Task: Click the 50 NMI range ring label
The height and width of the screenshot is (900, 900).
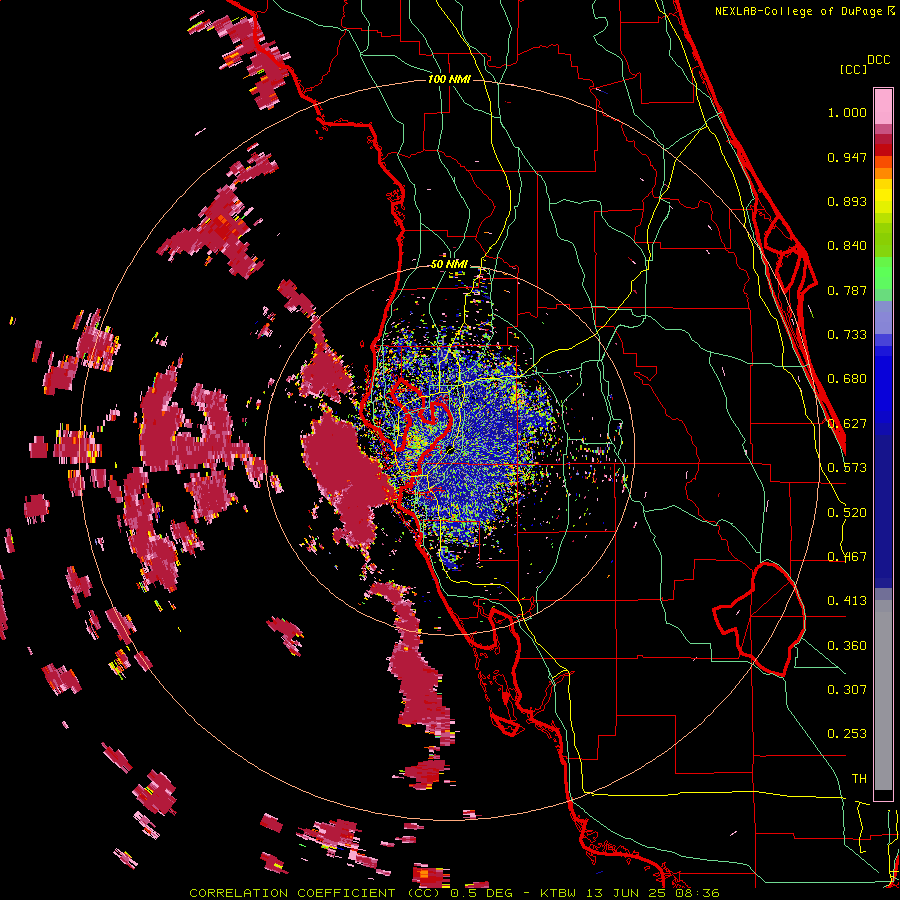Action: (x=449, y=265)
